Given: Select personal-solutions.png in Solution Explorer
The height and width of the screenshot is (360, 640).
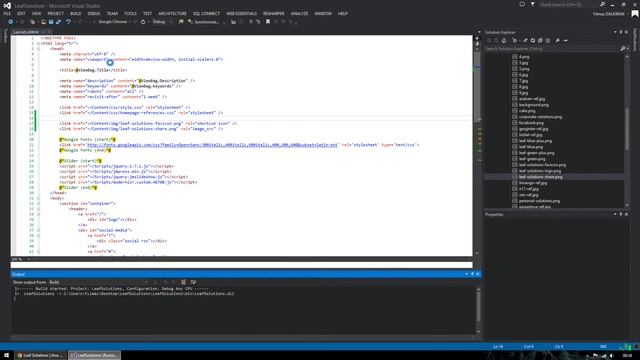Looking at the screenshot, I should 539,201.
